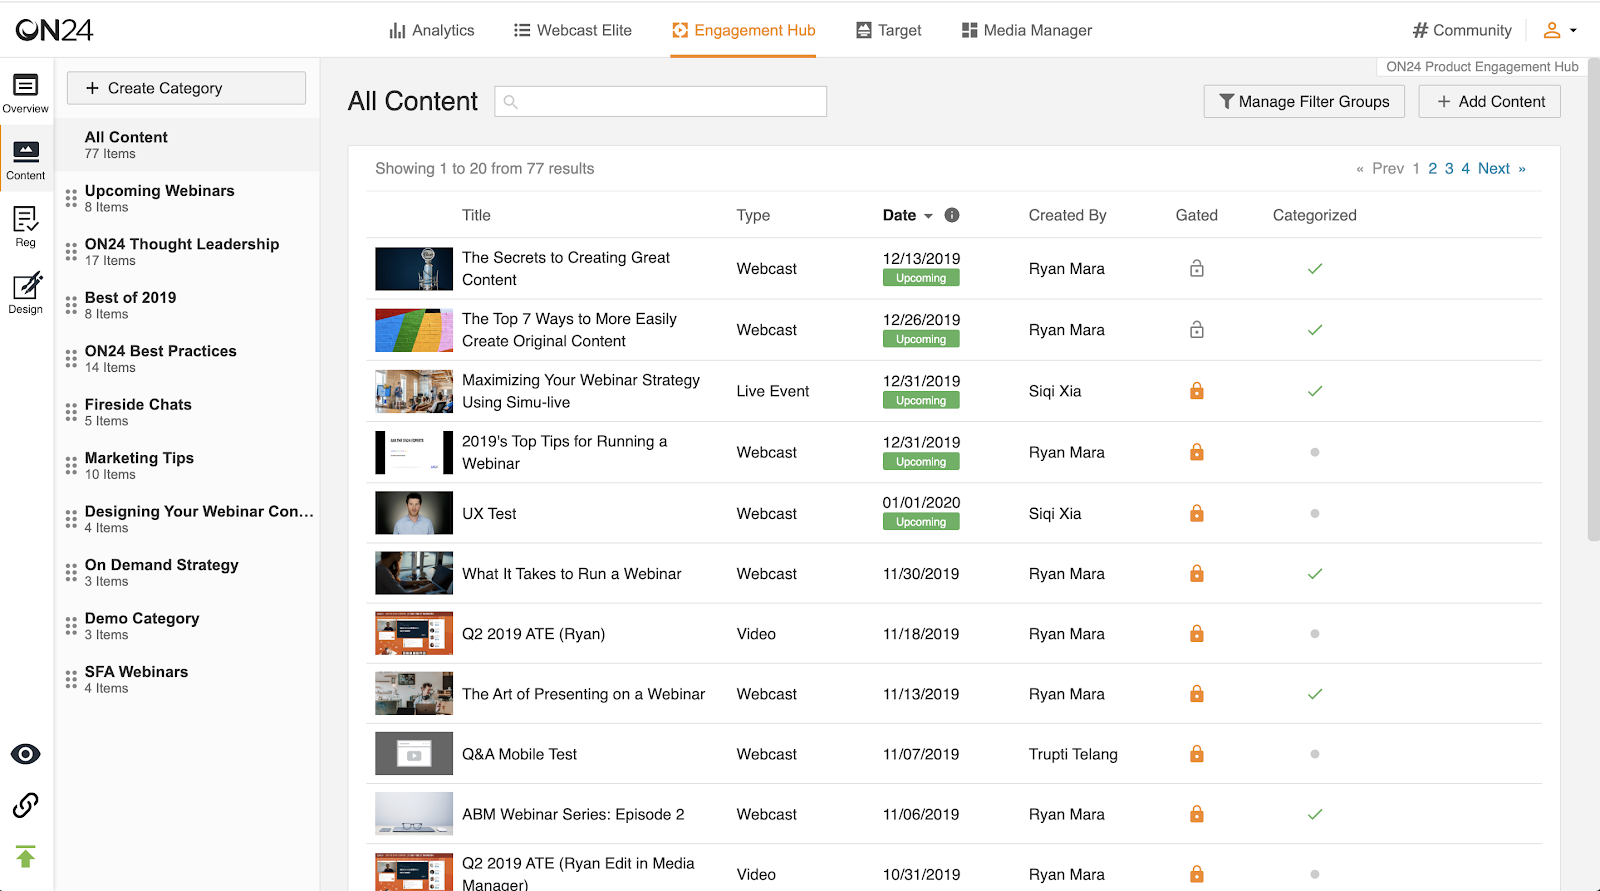
Task: Click 'The Art of Presenting on a Webinar' title
Action: tap(583, 694)
